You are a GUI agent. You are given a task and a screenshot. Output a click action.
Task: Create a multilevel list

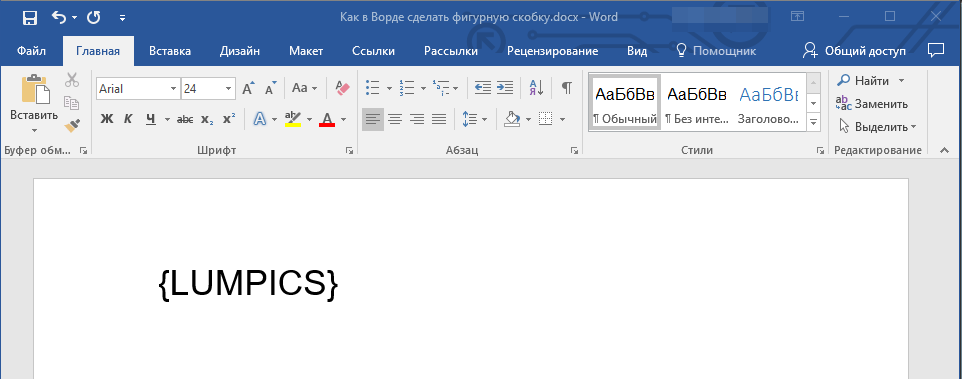pyautogui.click(x=441, y=88)
